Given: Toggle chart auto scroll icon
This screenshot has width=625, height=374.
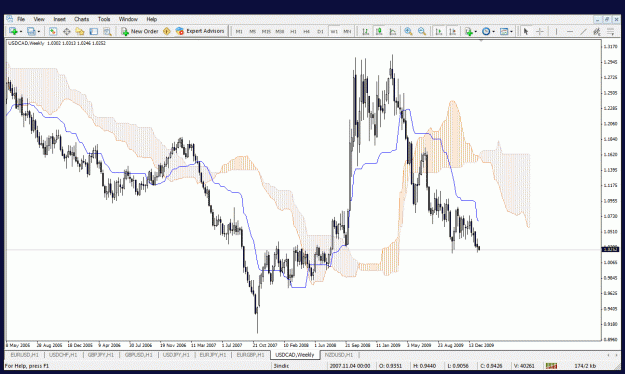Looking at the screenshot, I should click(439, 31).
